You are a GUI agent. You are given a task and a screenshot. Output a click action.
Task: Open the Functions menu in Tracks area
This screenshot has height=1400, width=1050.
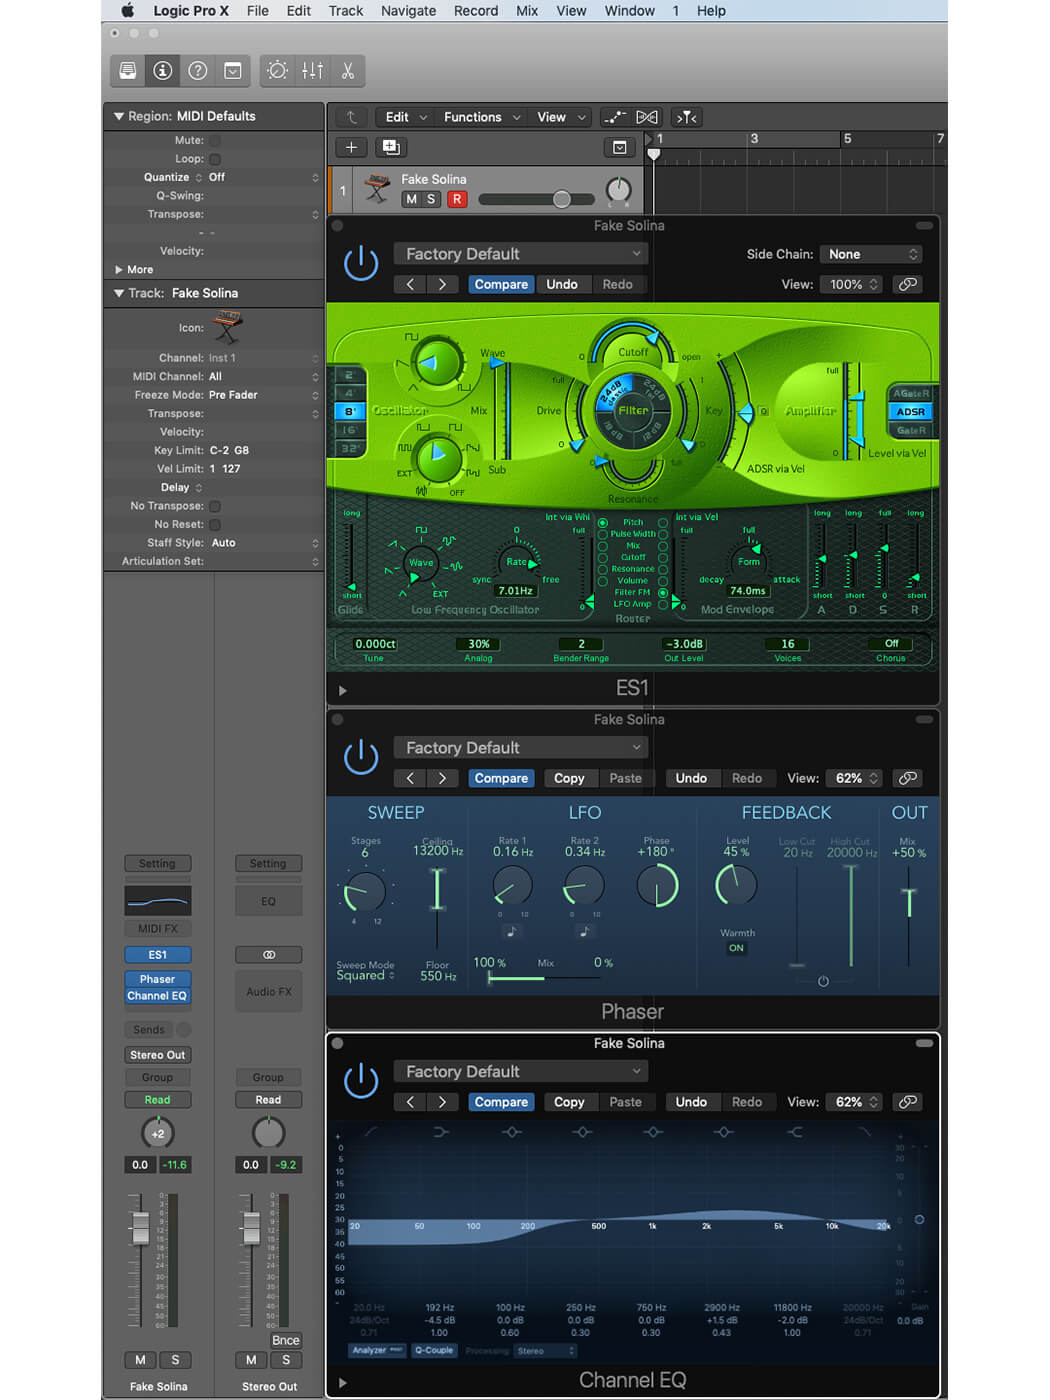482,117
